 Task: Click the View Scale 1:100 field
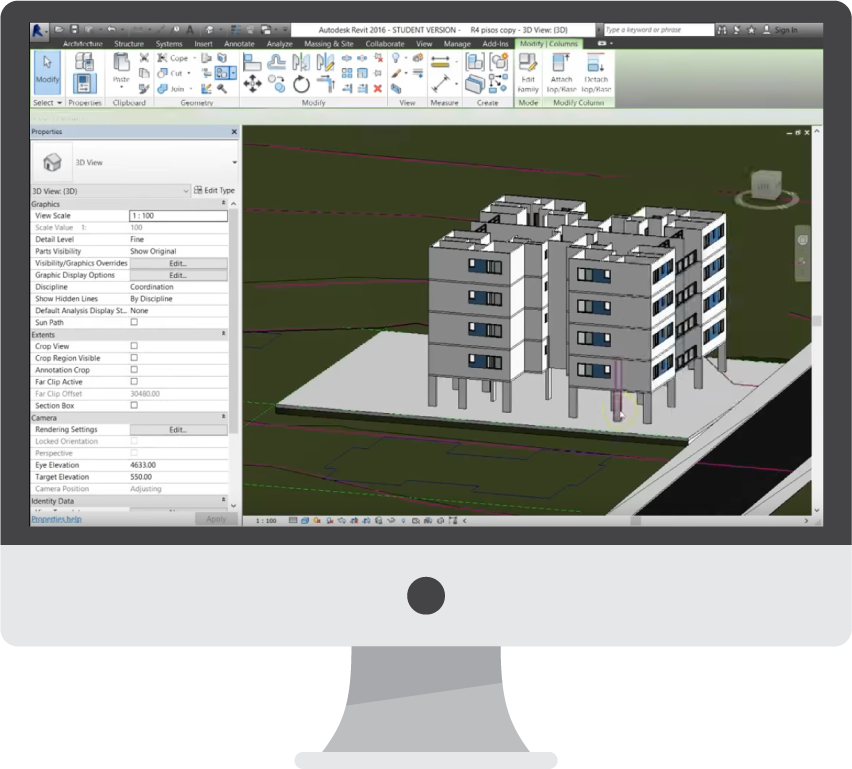(x=178, y=216)
